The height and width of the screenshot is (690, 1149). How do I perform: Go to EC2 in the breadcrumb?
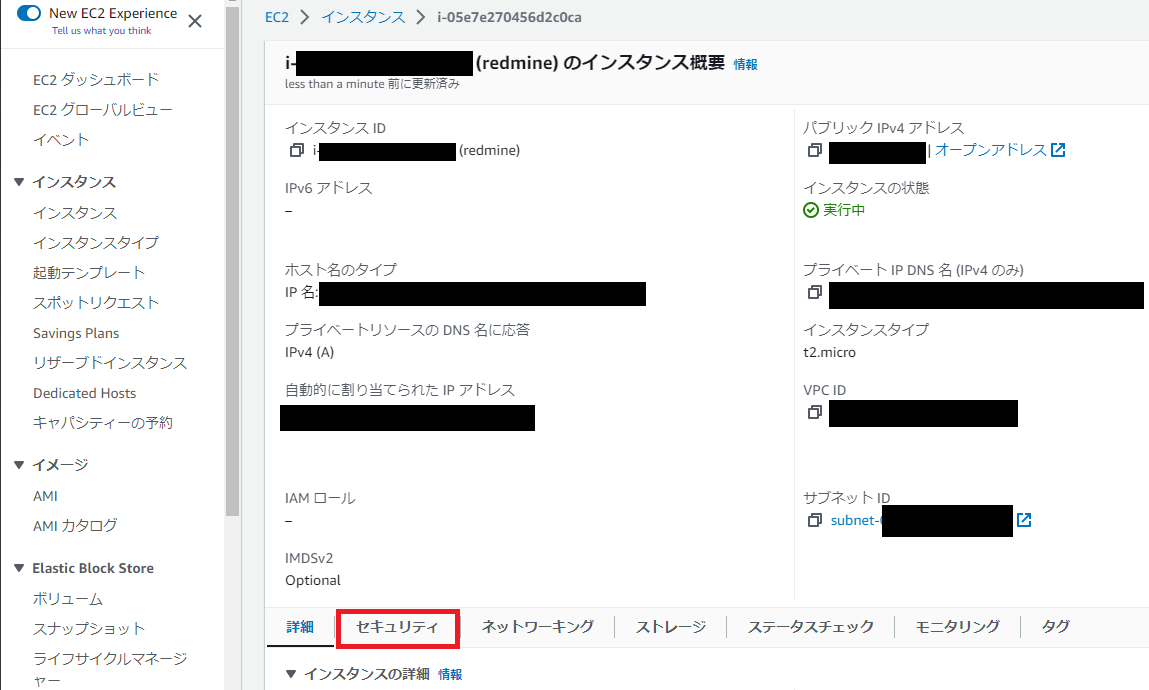(276, 17)
